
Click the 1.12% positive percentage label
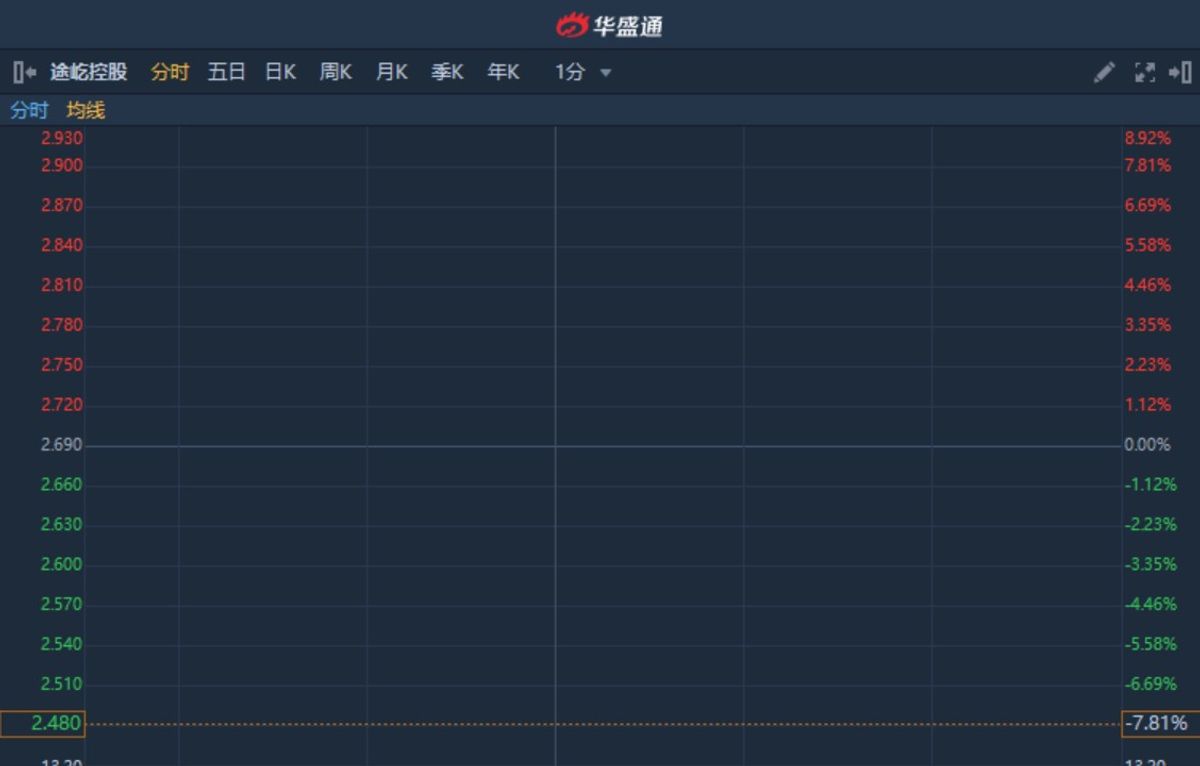click(x=1147, y=405)
